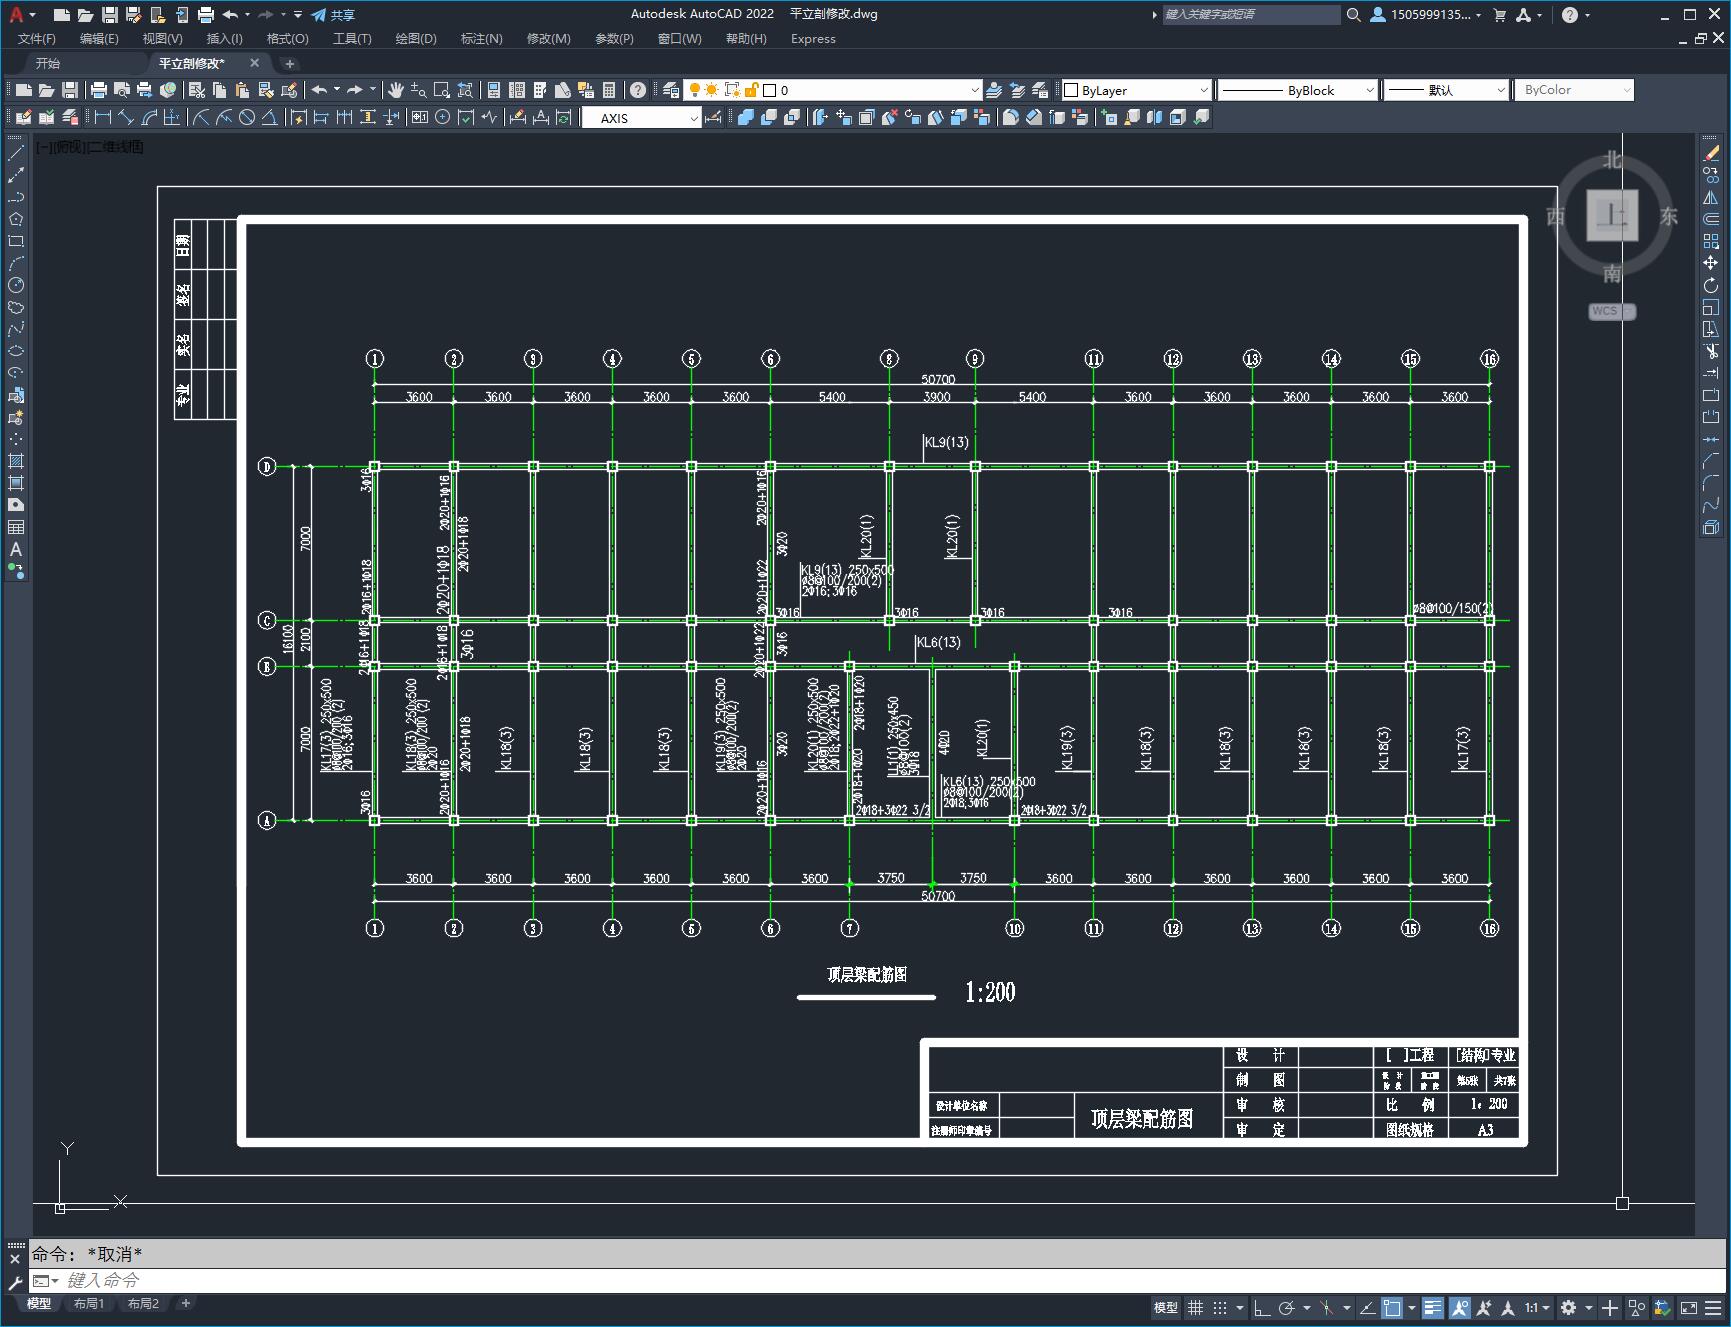1731x1327 pixels.
Task: Toggle Ortho mode in status bar
Action: 1262,1307
